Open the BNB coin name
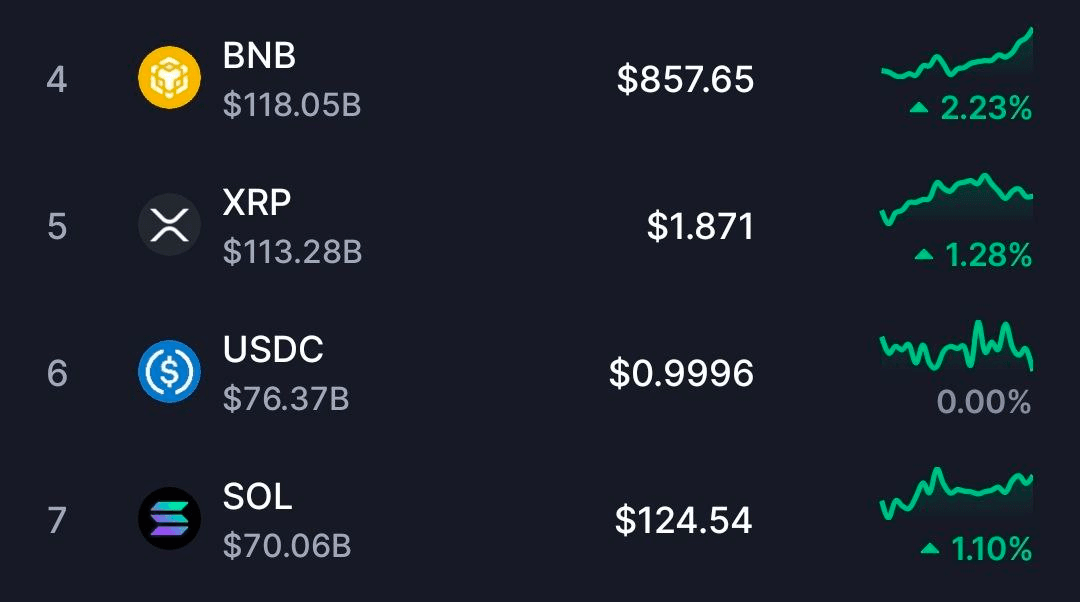Screen dimensions: 1080x602 click(259, 56)
